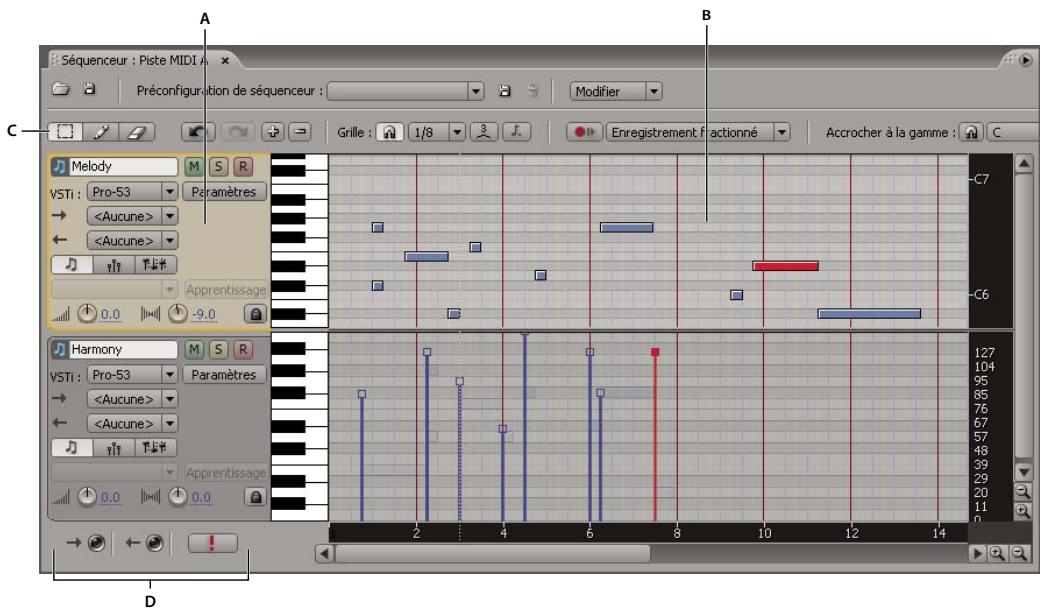Click Melody pan value -9.0
1045x609 pixels.
tap(204, 314)
